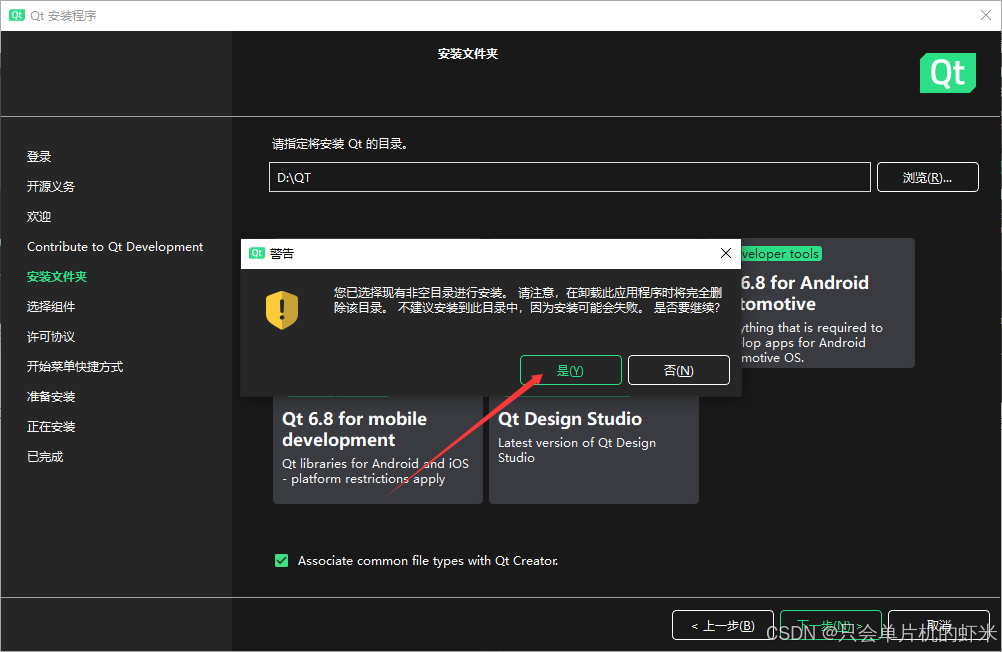Viewport: 1002px width, 652px height.
Task: Click the 下一步 next button
Action: [830, 624]
